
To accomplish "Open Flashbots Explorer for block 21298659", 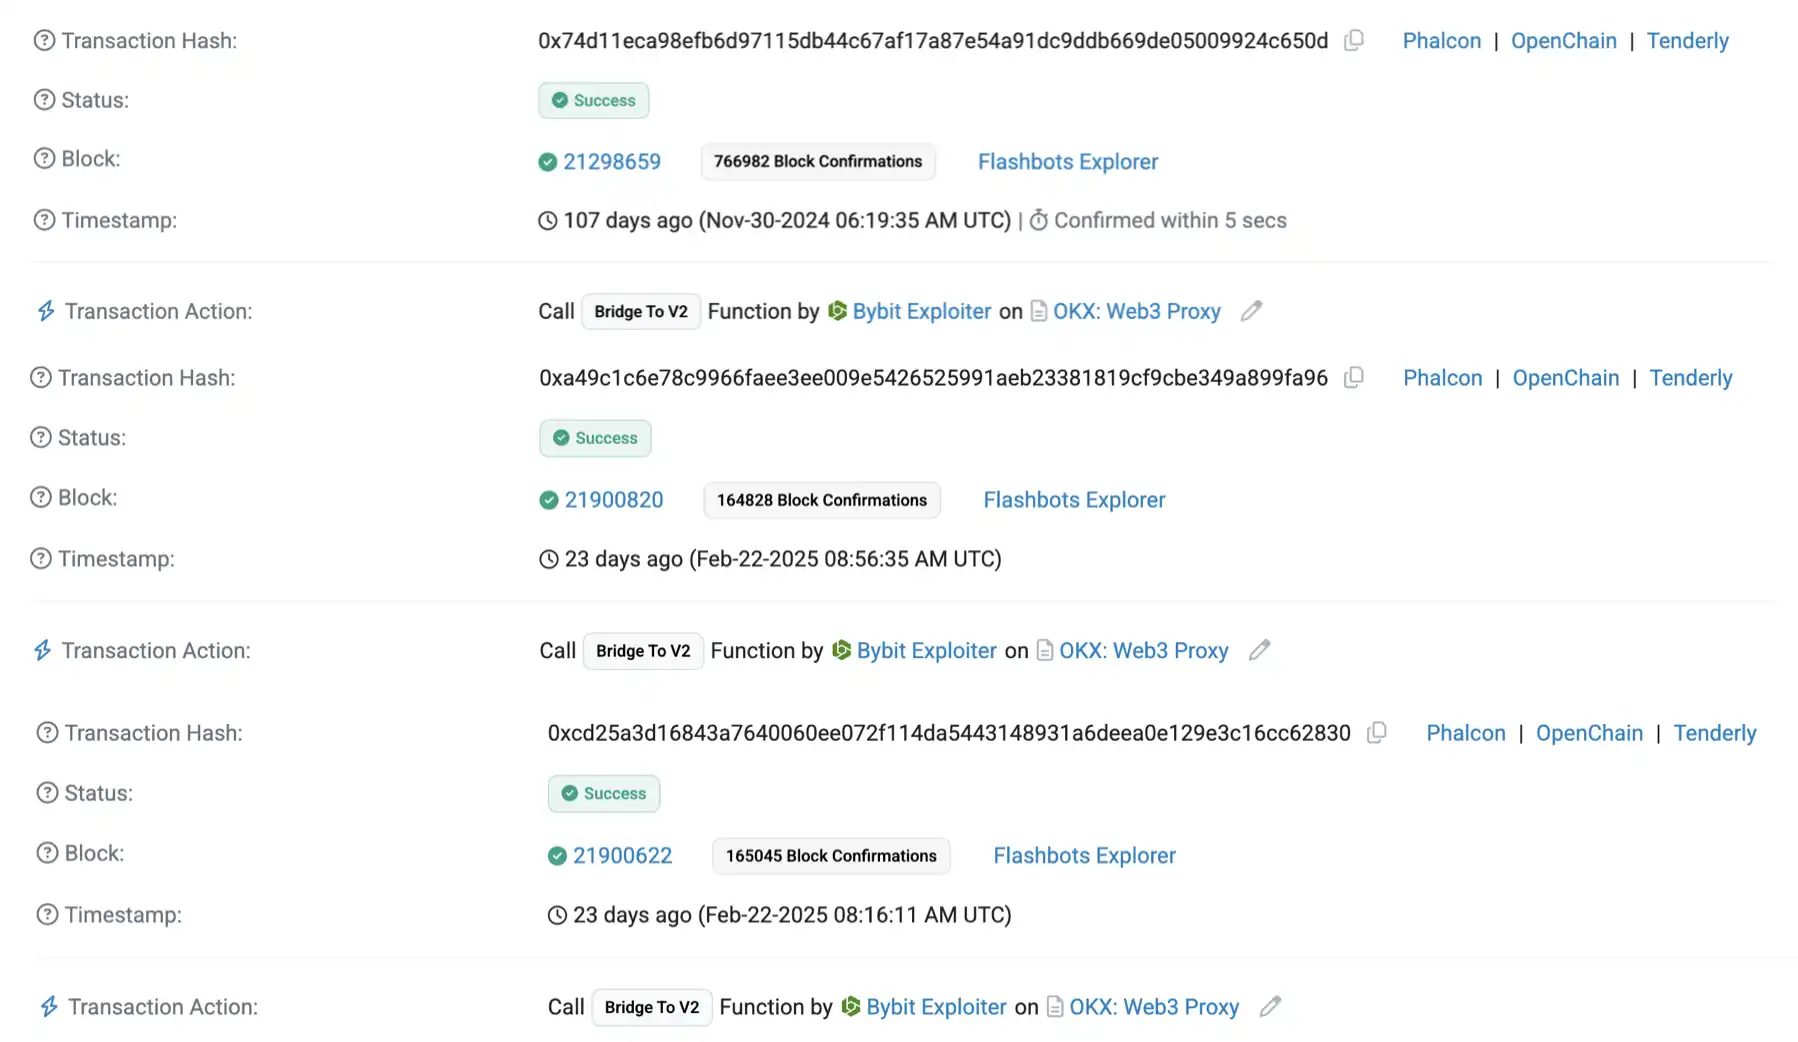I will (1067, 162).
